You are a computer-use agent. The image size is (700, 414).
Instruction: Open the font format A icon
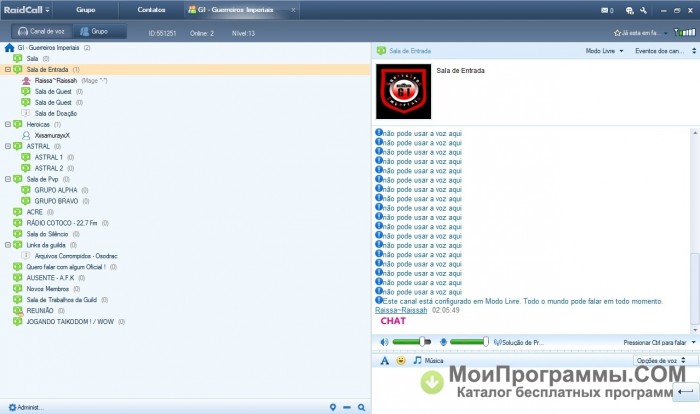(384, 360)
